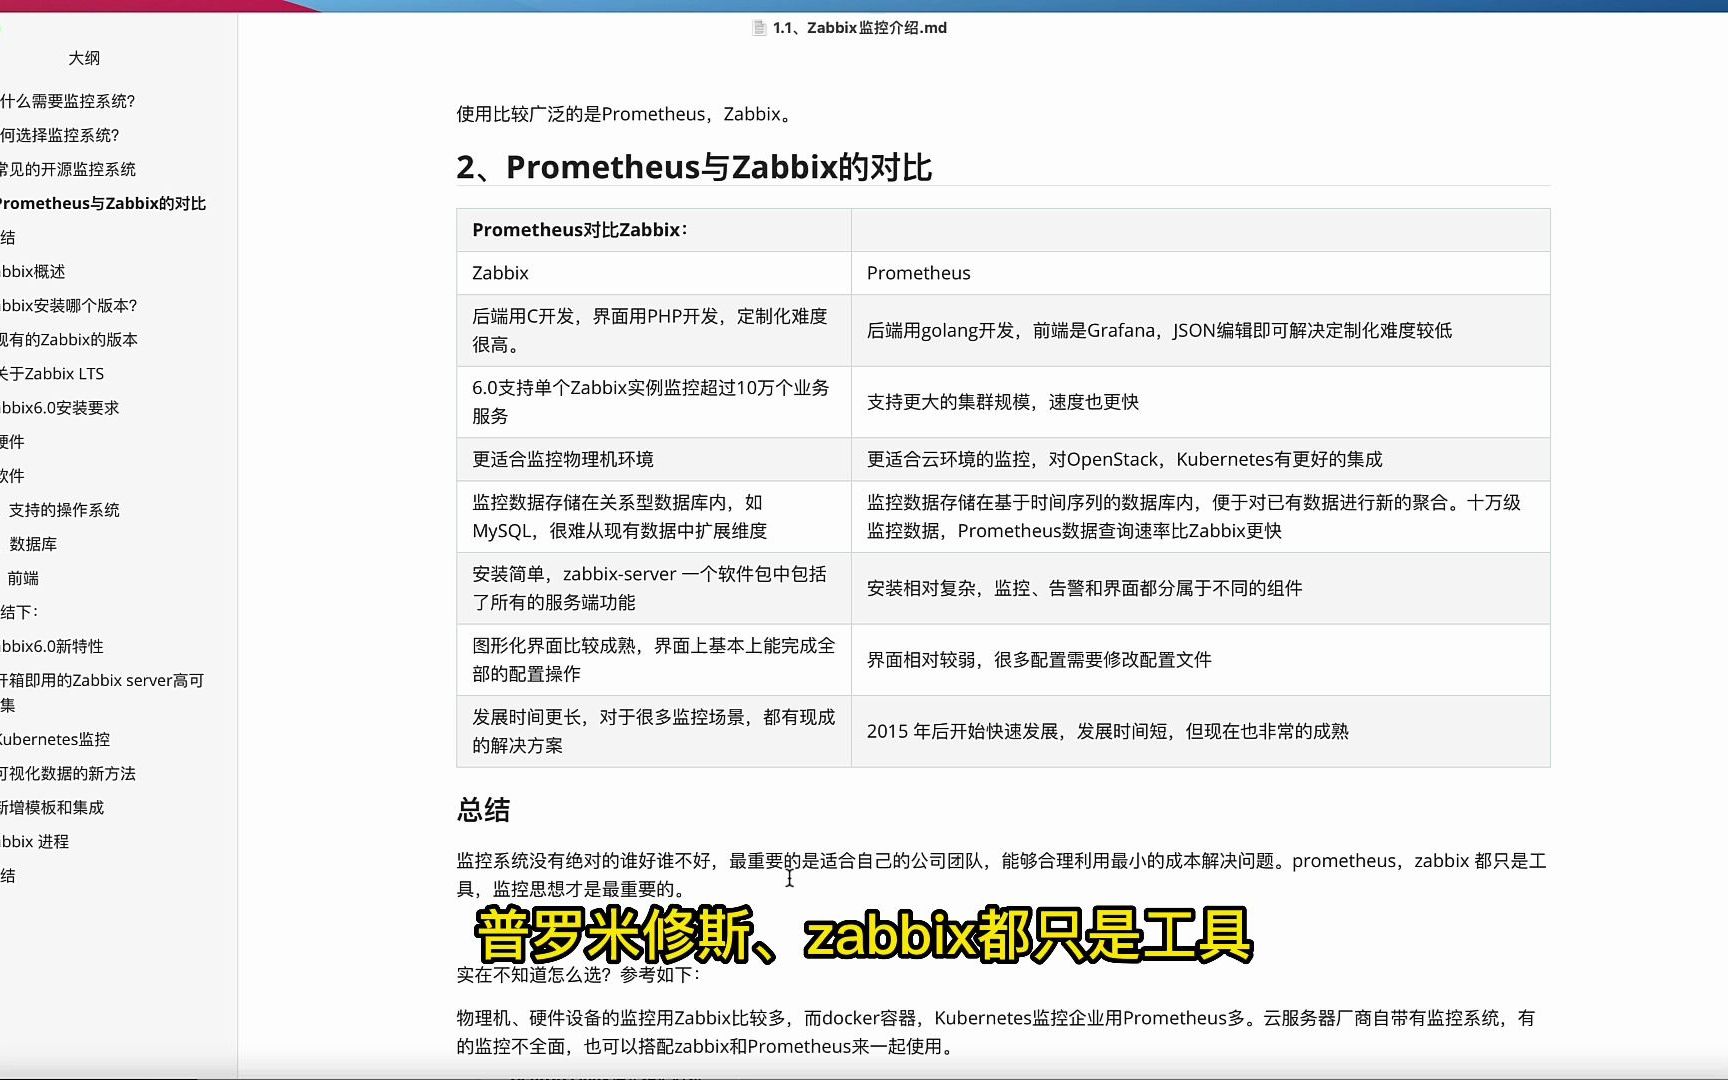Click cell 发展时间更长,对于很多监控场景
The width and height of the screenshot is (1728, 1080).
click(653, 731)
